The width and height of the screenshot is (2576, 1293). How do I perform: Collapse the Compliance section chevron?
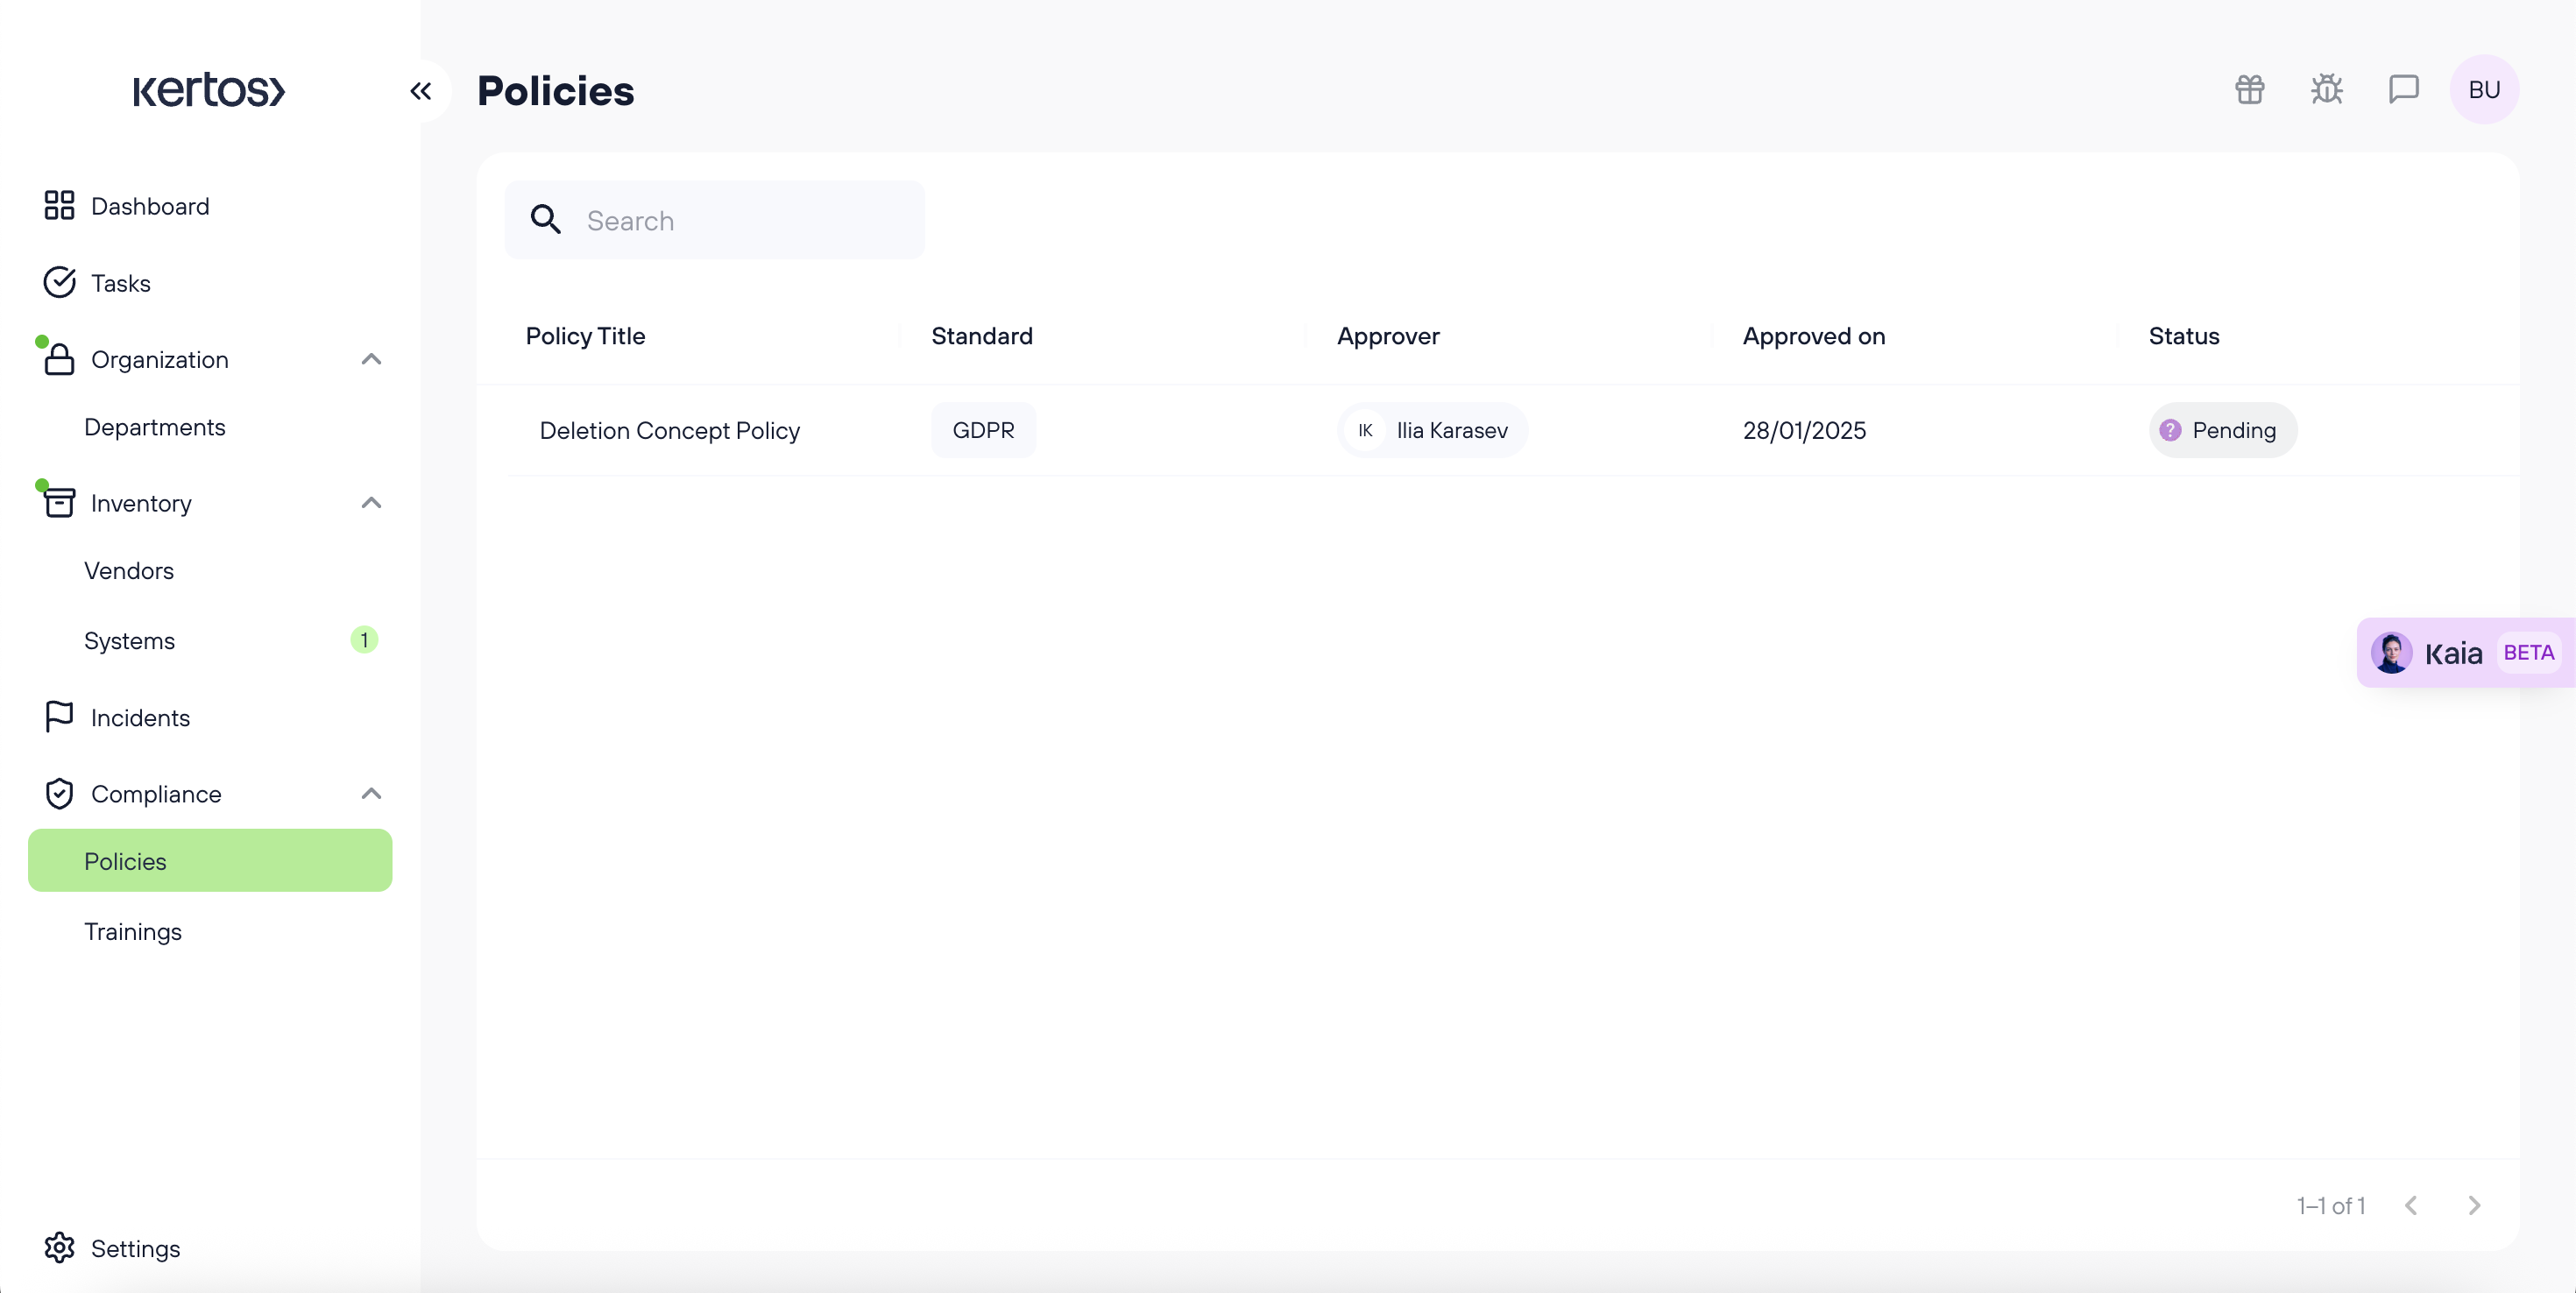[x=371, y=794]
